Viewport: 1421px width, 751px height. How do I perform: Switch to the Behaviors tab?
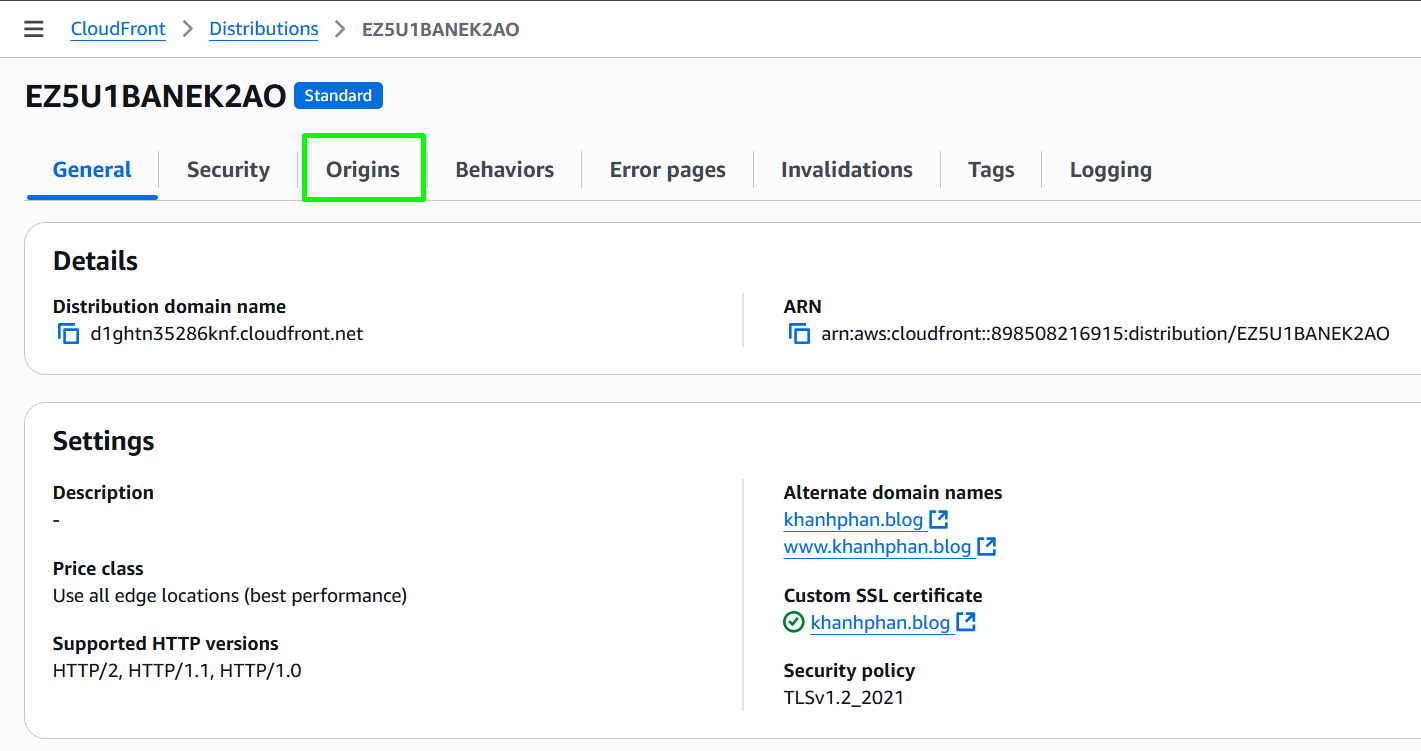(x=504, y=170)
